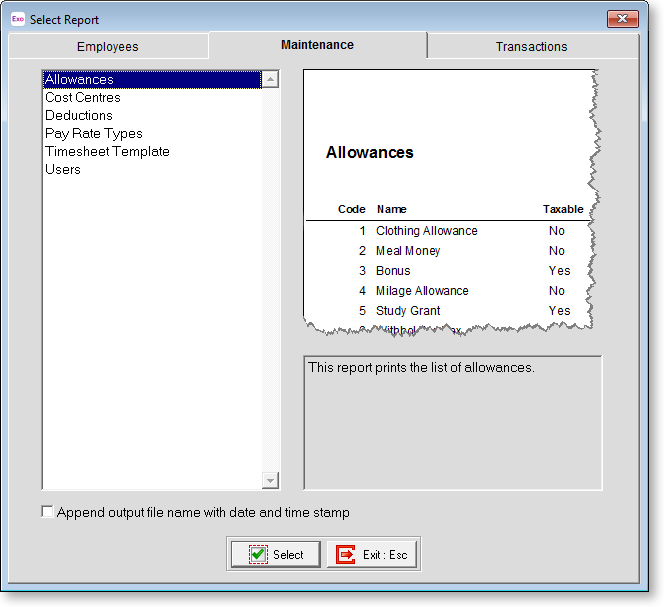Select Pay Rate Types report
This screenshot has height=607, width=664.
click(x=93, y=134)
